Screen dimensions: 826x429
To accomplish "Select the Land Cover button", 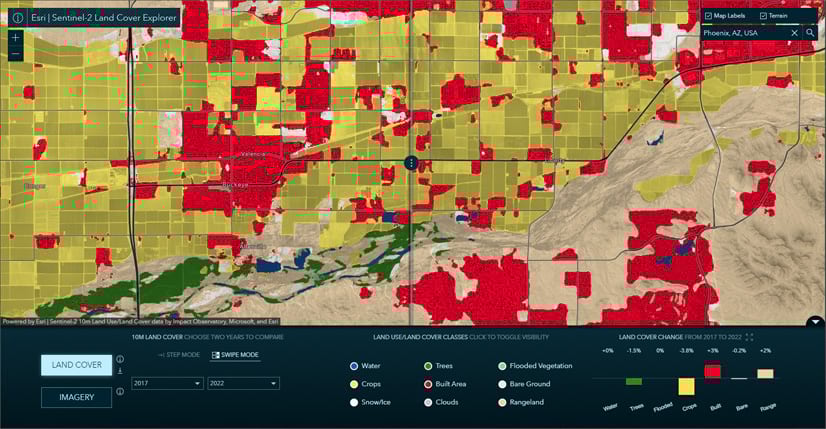I will 76,365.
